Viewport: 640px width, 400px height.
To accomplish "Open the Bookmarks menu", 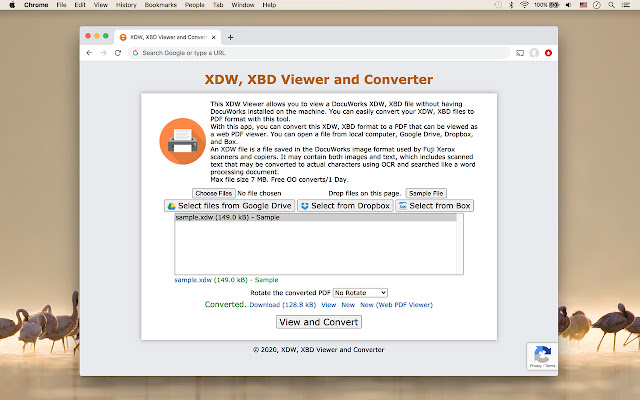I will [x=161, y=5].
